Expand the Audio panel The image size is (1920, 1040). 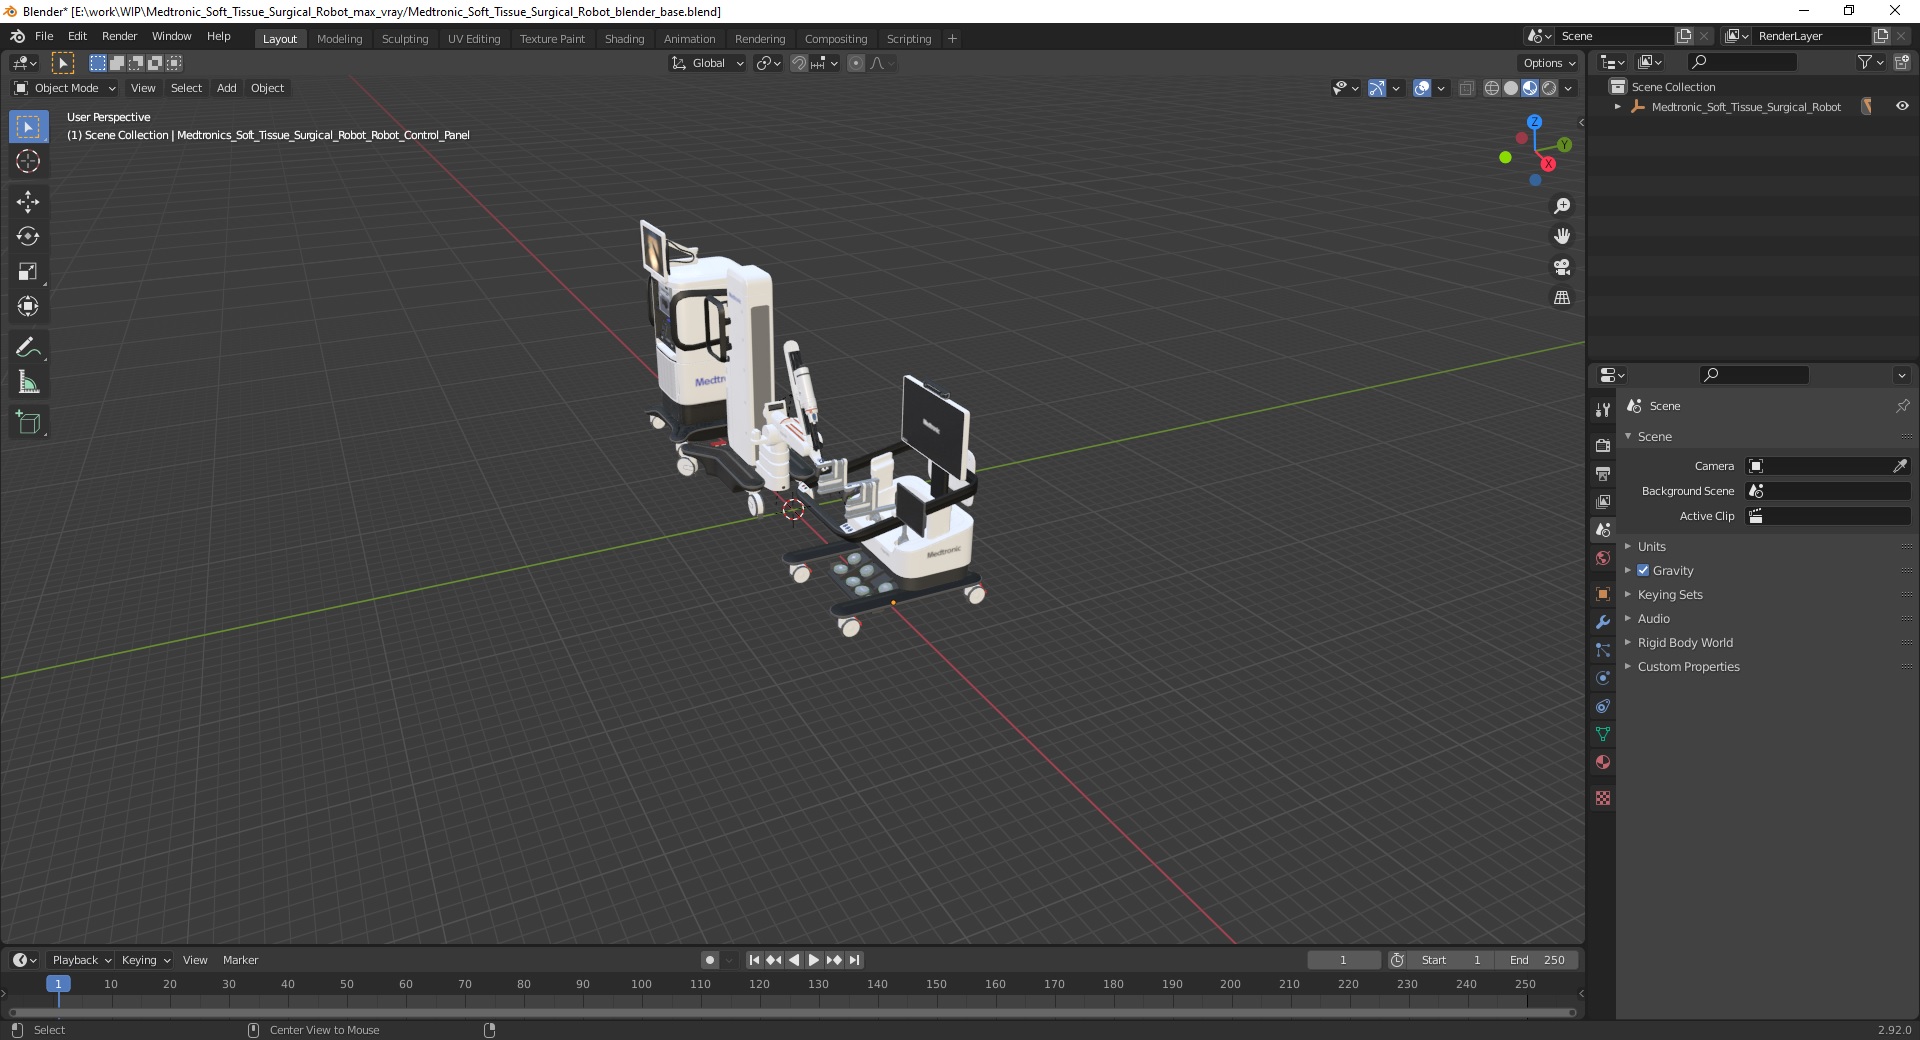point(1653,618)
